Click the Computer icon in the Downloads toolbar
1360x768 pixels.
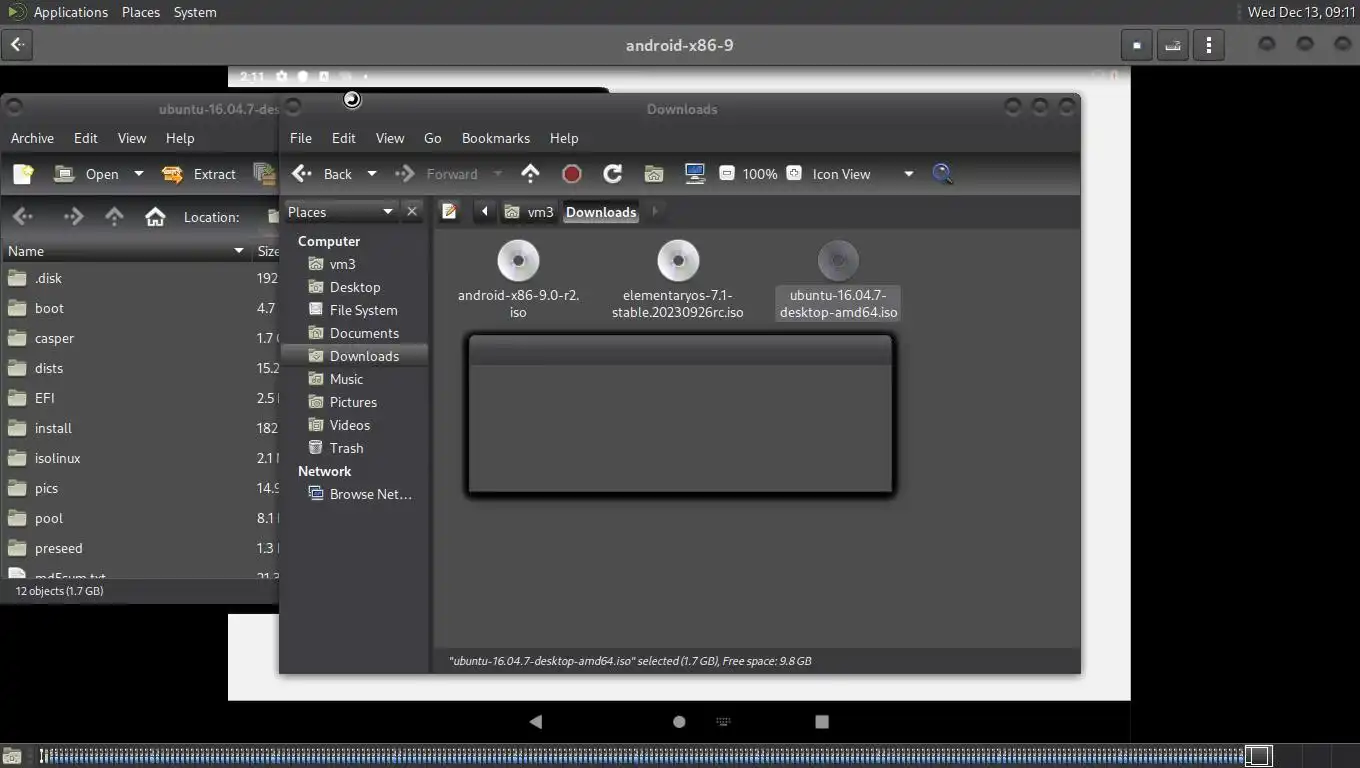pyautogui.click(x=695, y=174)
